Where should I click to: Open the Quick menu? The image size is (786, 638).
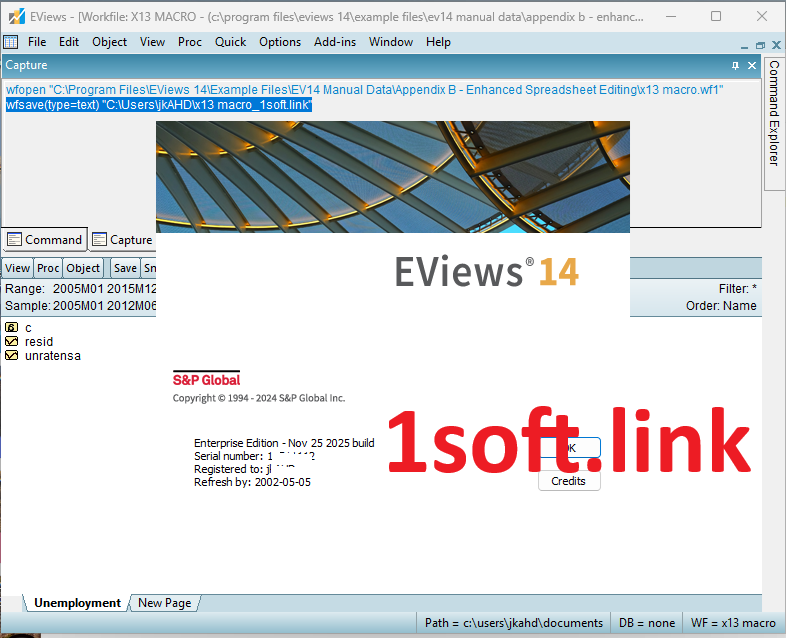[x=230, y=42]
